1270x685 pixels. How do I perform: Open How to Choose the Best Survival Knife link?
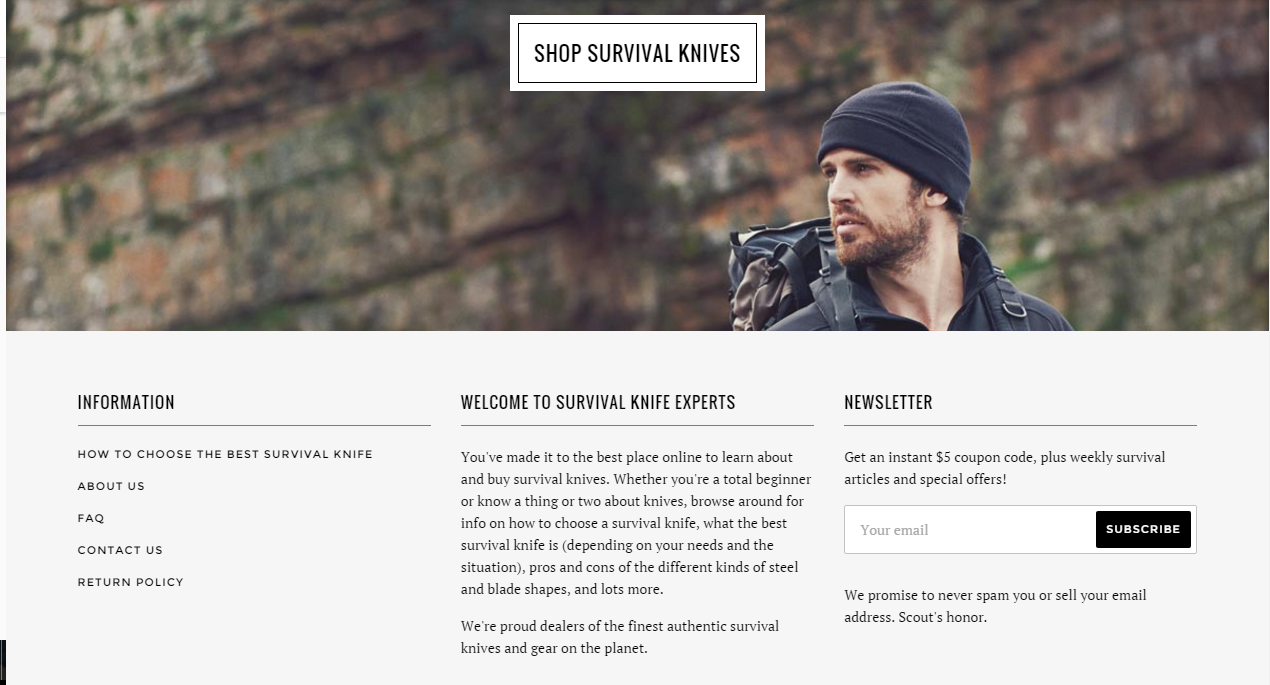click(225, 454)
